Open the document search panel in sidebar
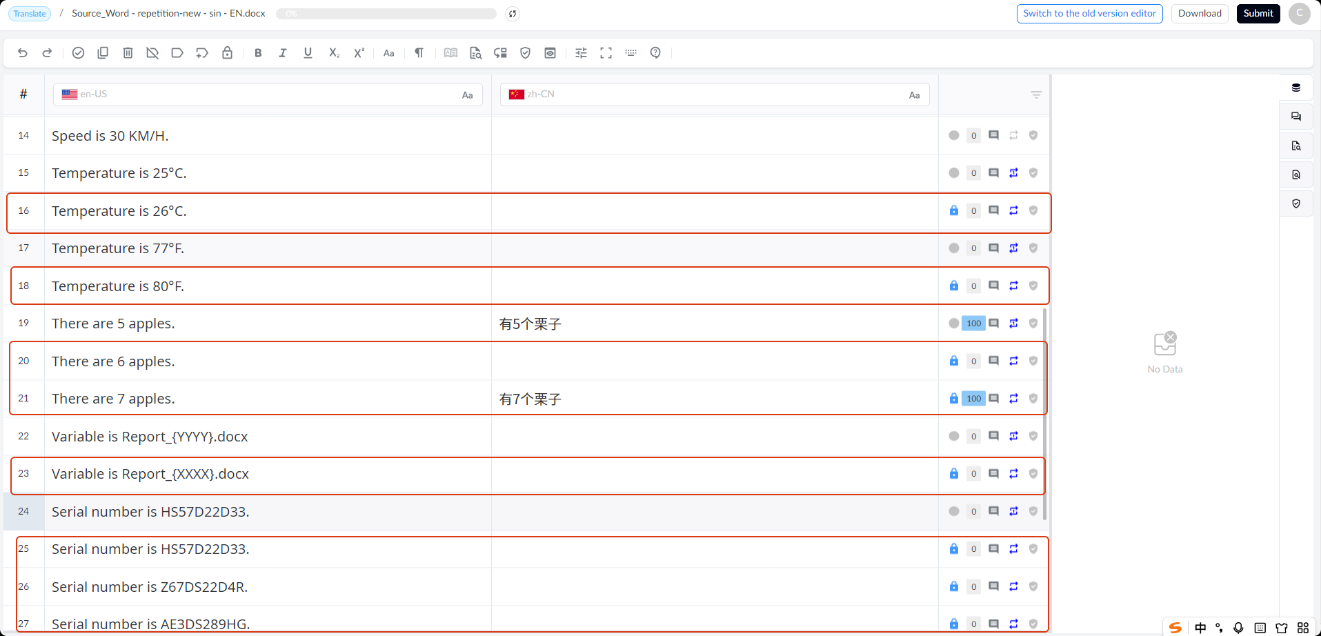1321x636 pixels. 1296,146
